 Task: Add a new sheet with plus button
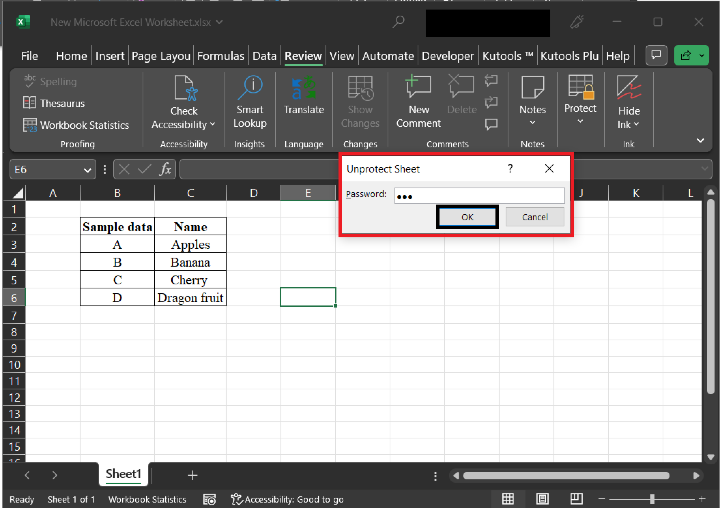tap(192, 475)
